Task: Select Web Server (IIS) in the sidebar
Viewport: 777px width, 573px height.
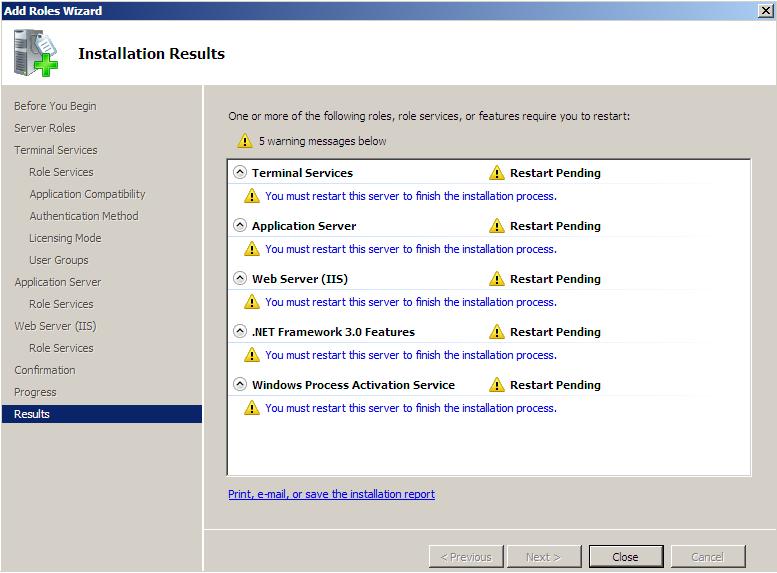Action: 55,326
